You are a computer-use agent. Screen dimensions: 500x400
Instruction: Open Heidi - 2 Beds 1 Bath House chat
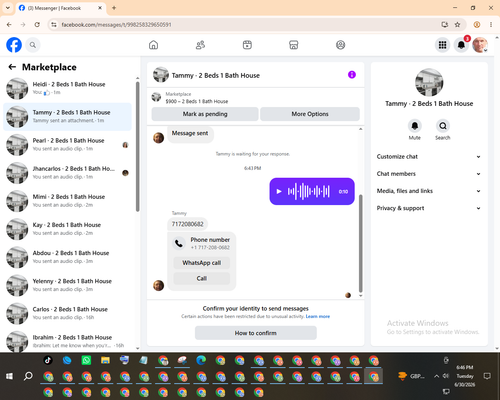point(67,88)
